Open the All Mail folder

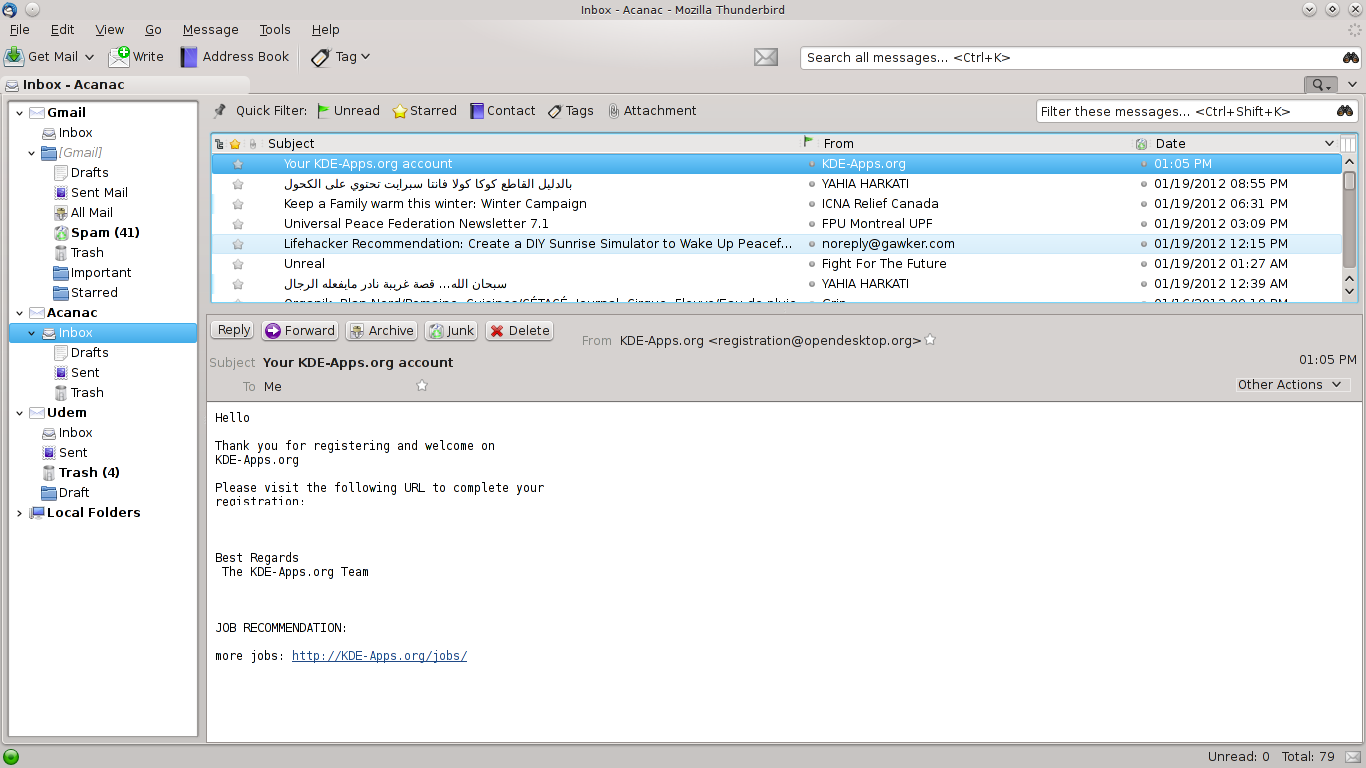pyautogui.click(x=91, y=213)
